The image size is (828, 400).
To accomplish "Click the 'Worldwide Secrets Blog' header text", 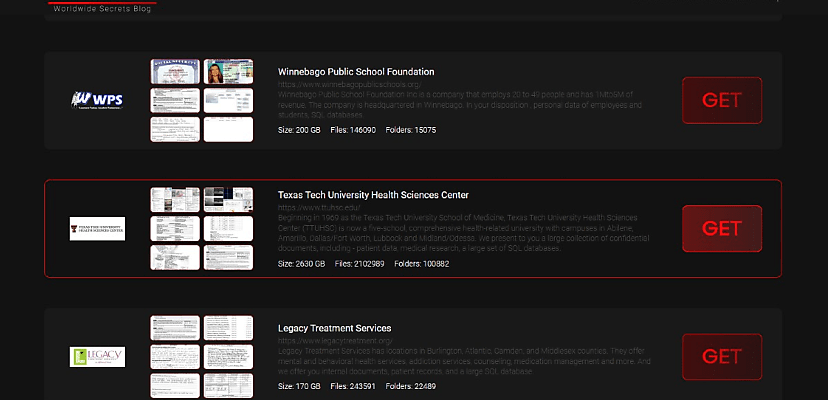I will pos(102,9).
